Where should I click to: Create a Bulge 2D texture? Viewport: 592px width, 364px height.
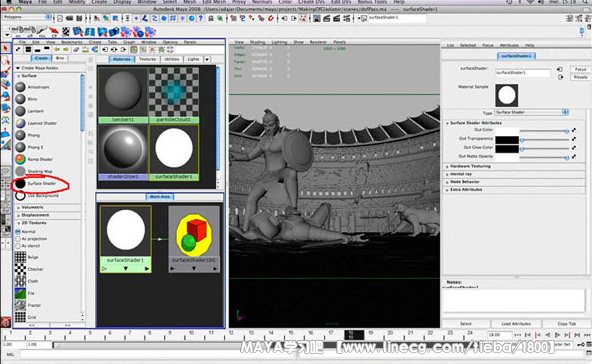point(27,257)
